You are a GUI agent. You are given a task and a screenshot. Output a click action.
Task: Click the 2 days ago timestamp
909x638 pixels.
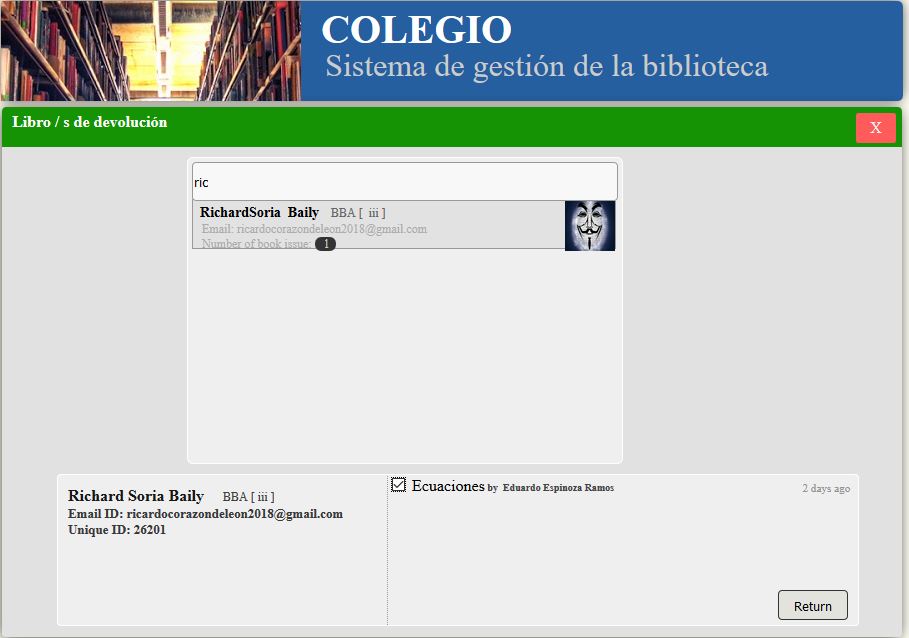(x=825, y=487)
